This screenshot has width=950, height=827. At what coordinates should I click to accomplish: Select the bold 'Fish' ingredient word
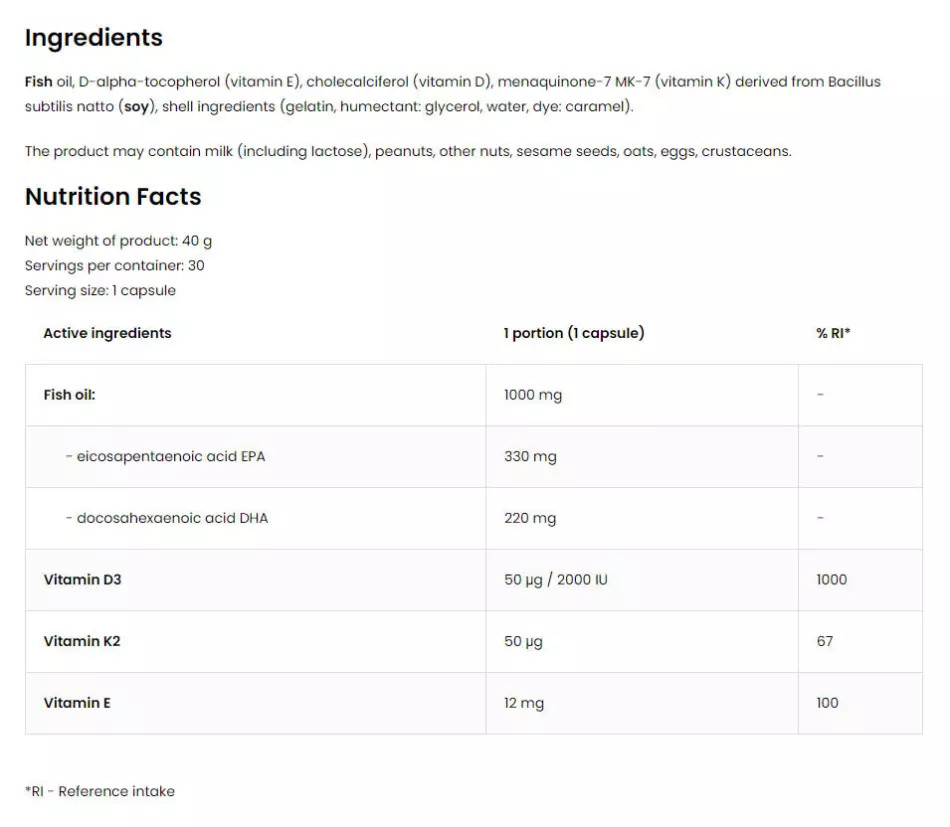pyautogui.click(x=38, y=82)
